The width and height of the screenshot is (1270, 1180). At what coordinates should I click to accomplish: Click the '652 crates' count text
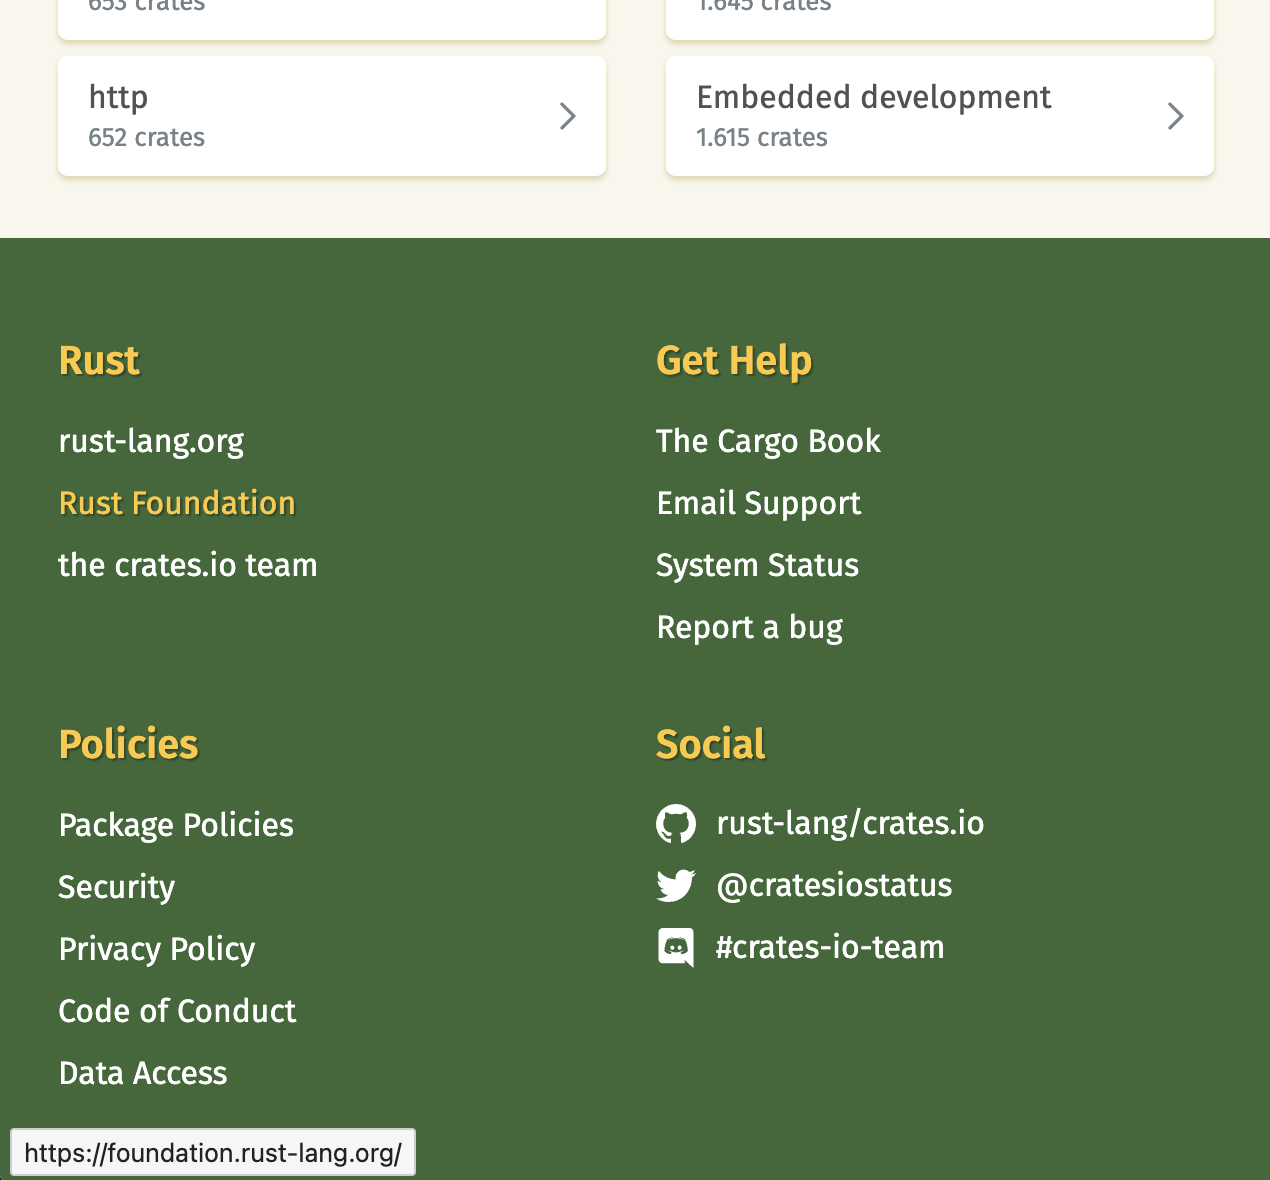[x=146, y=137]
